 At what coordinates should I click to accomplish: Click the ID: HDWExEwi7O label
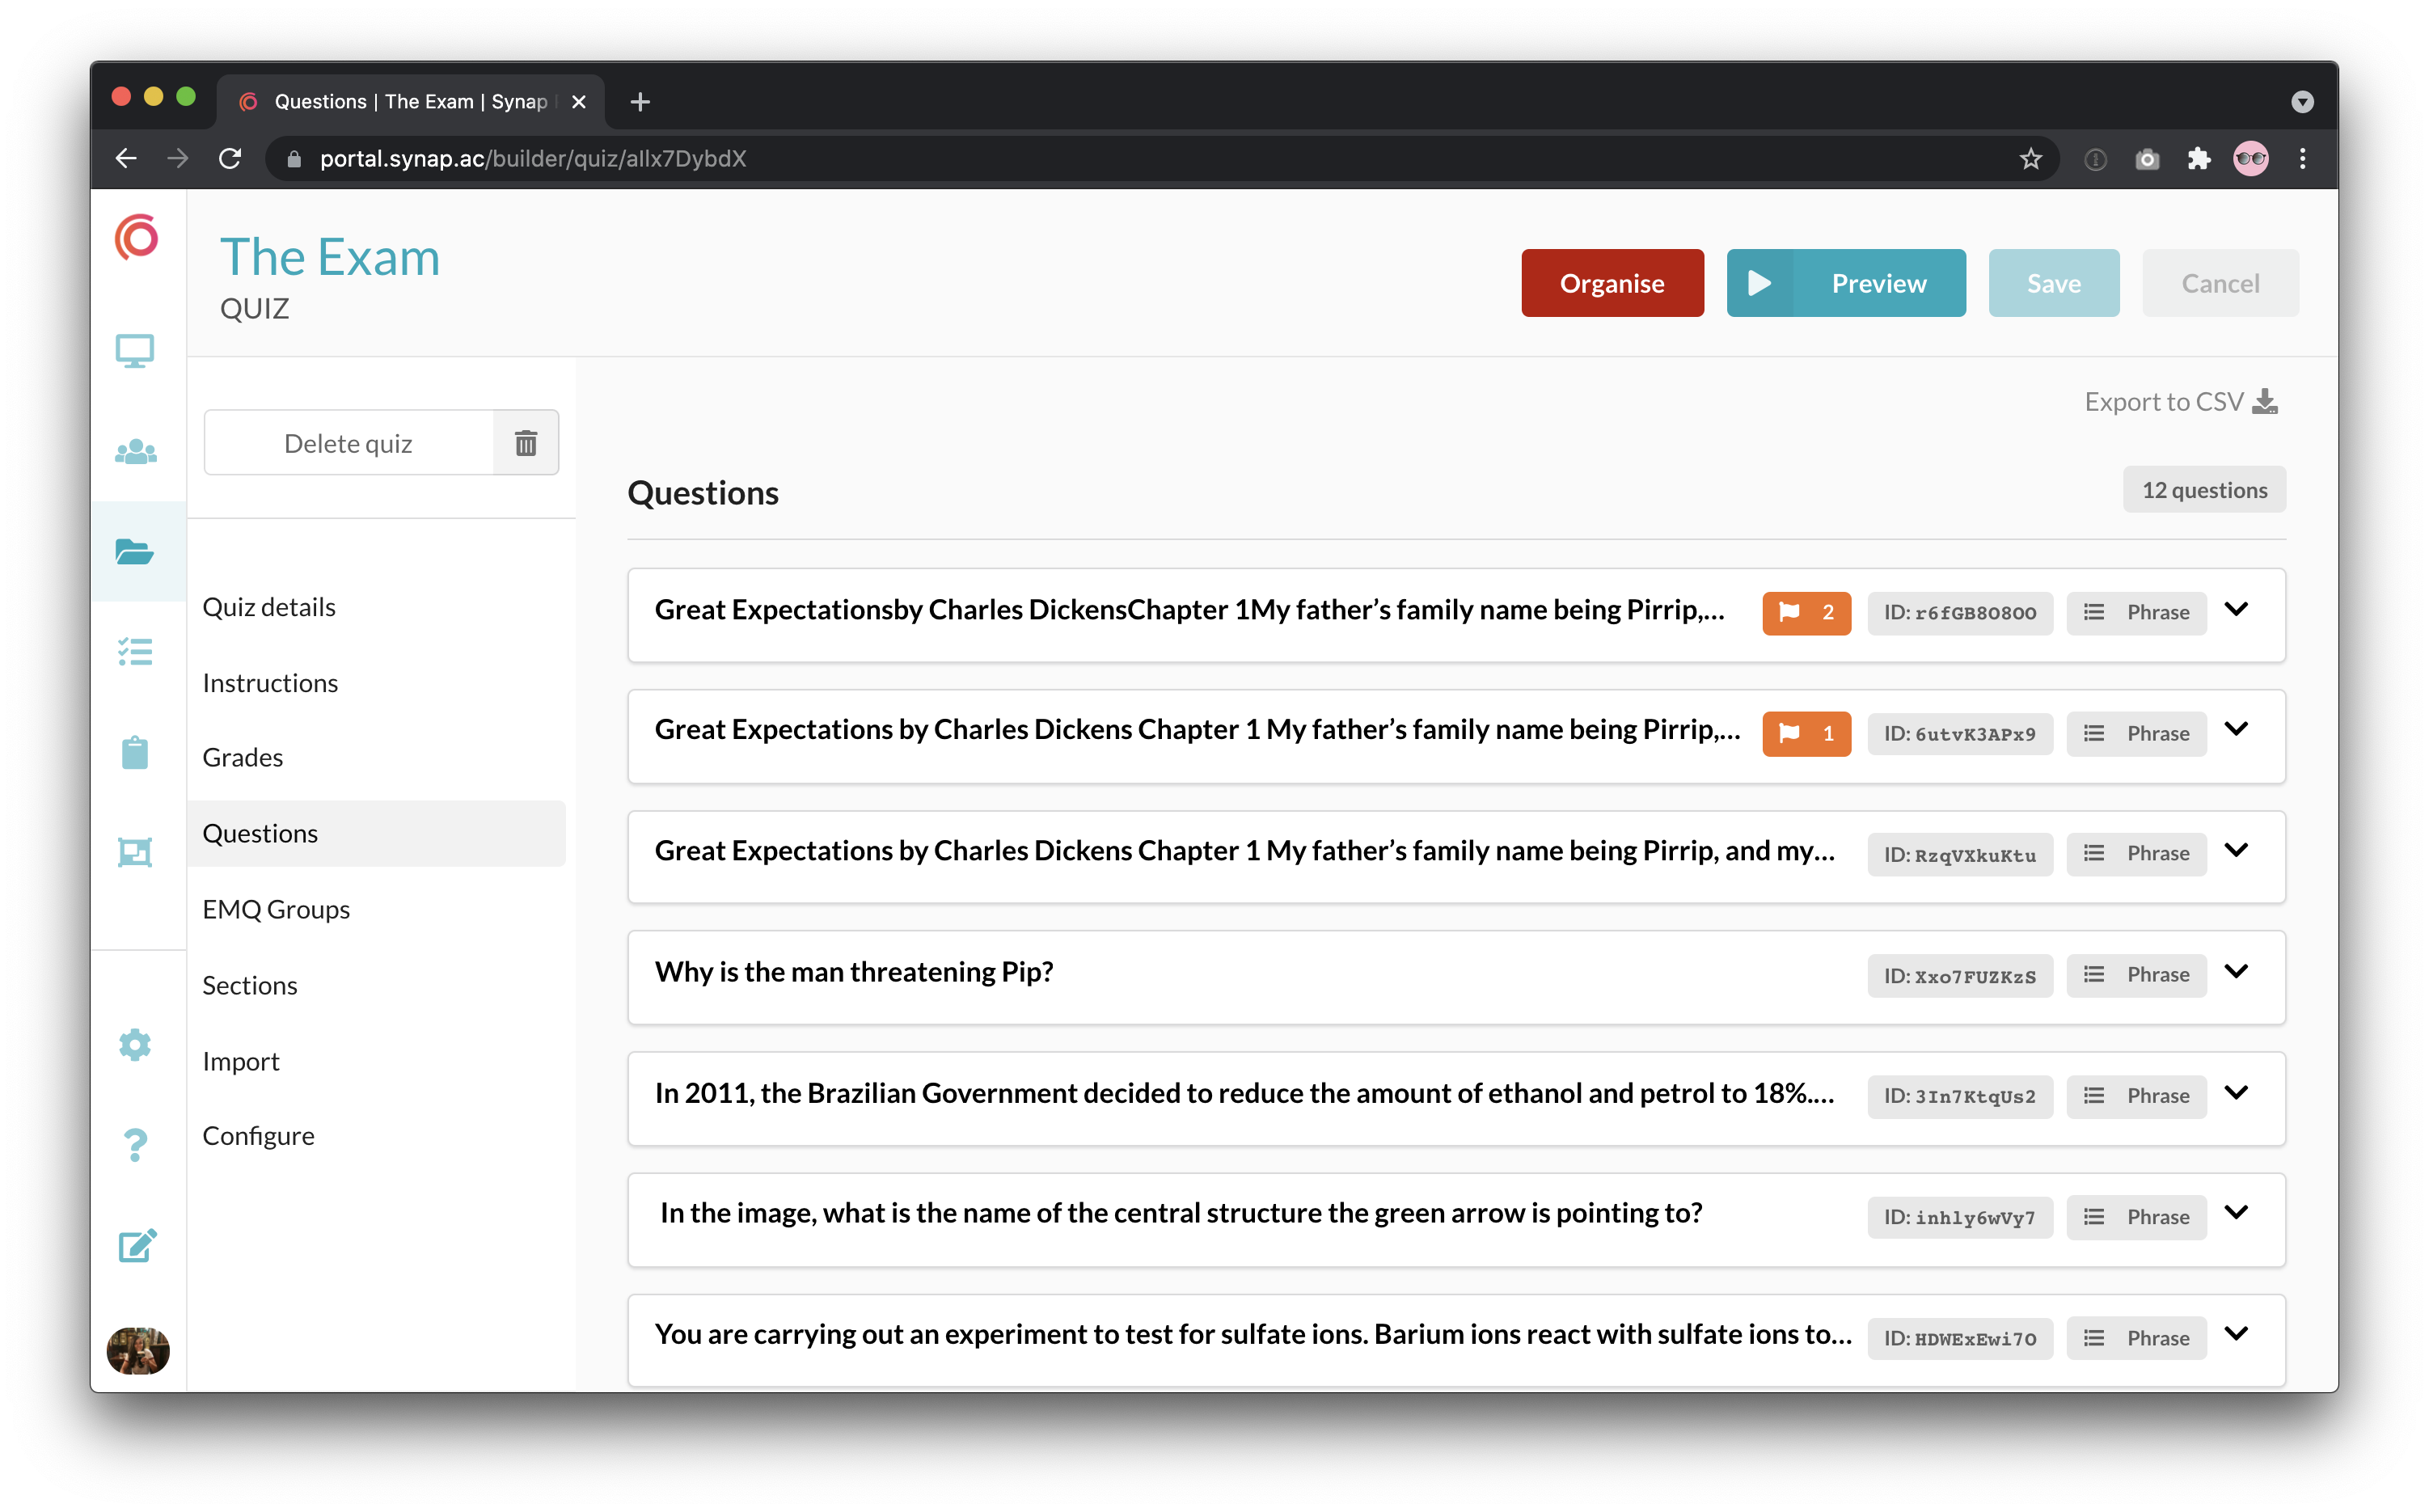[x=1959, y=1338]
